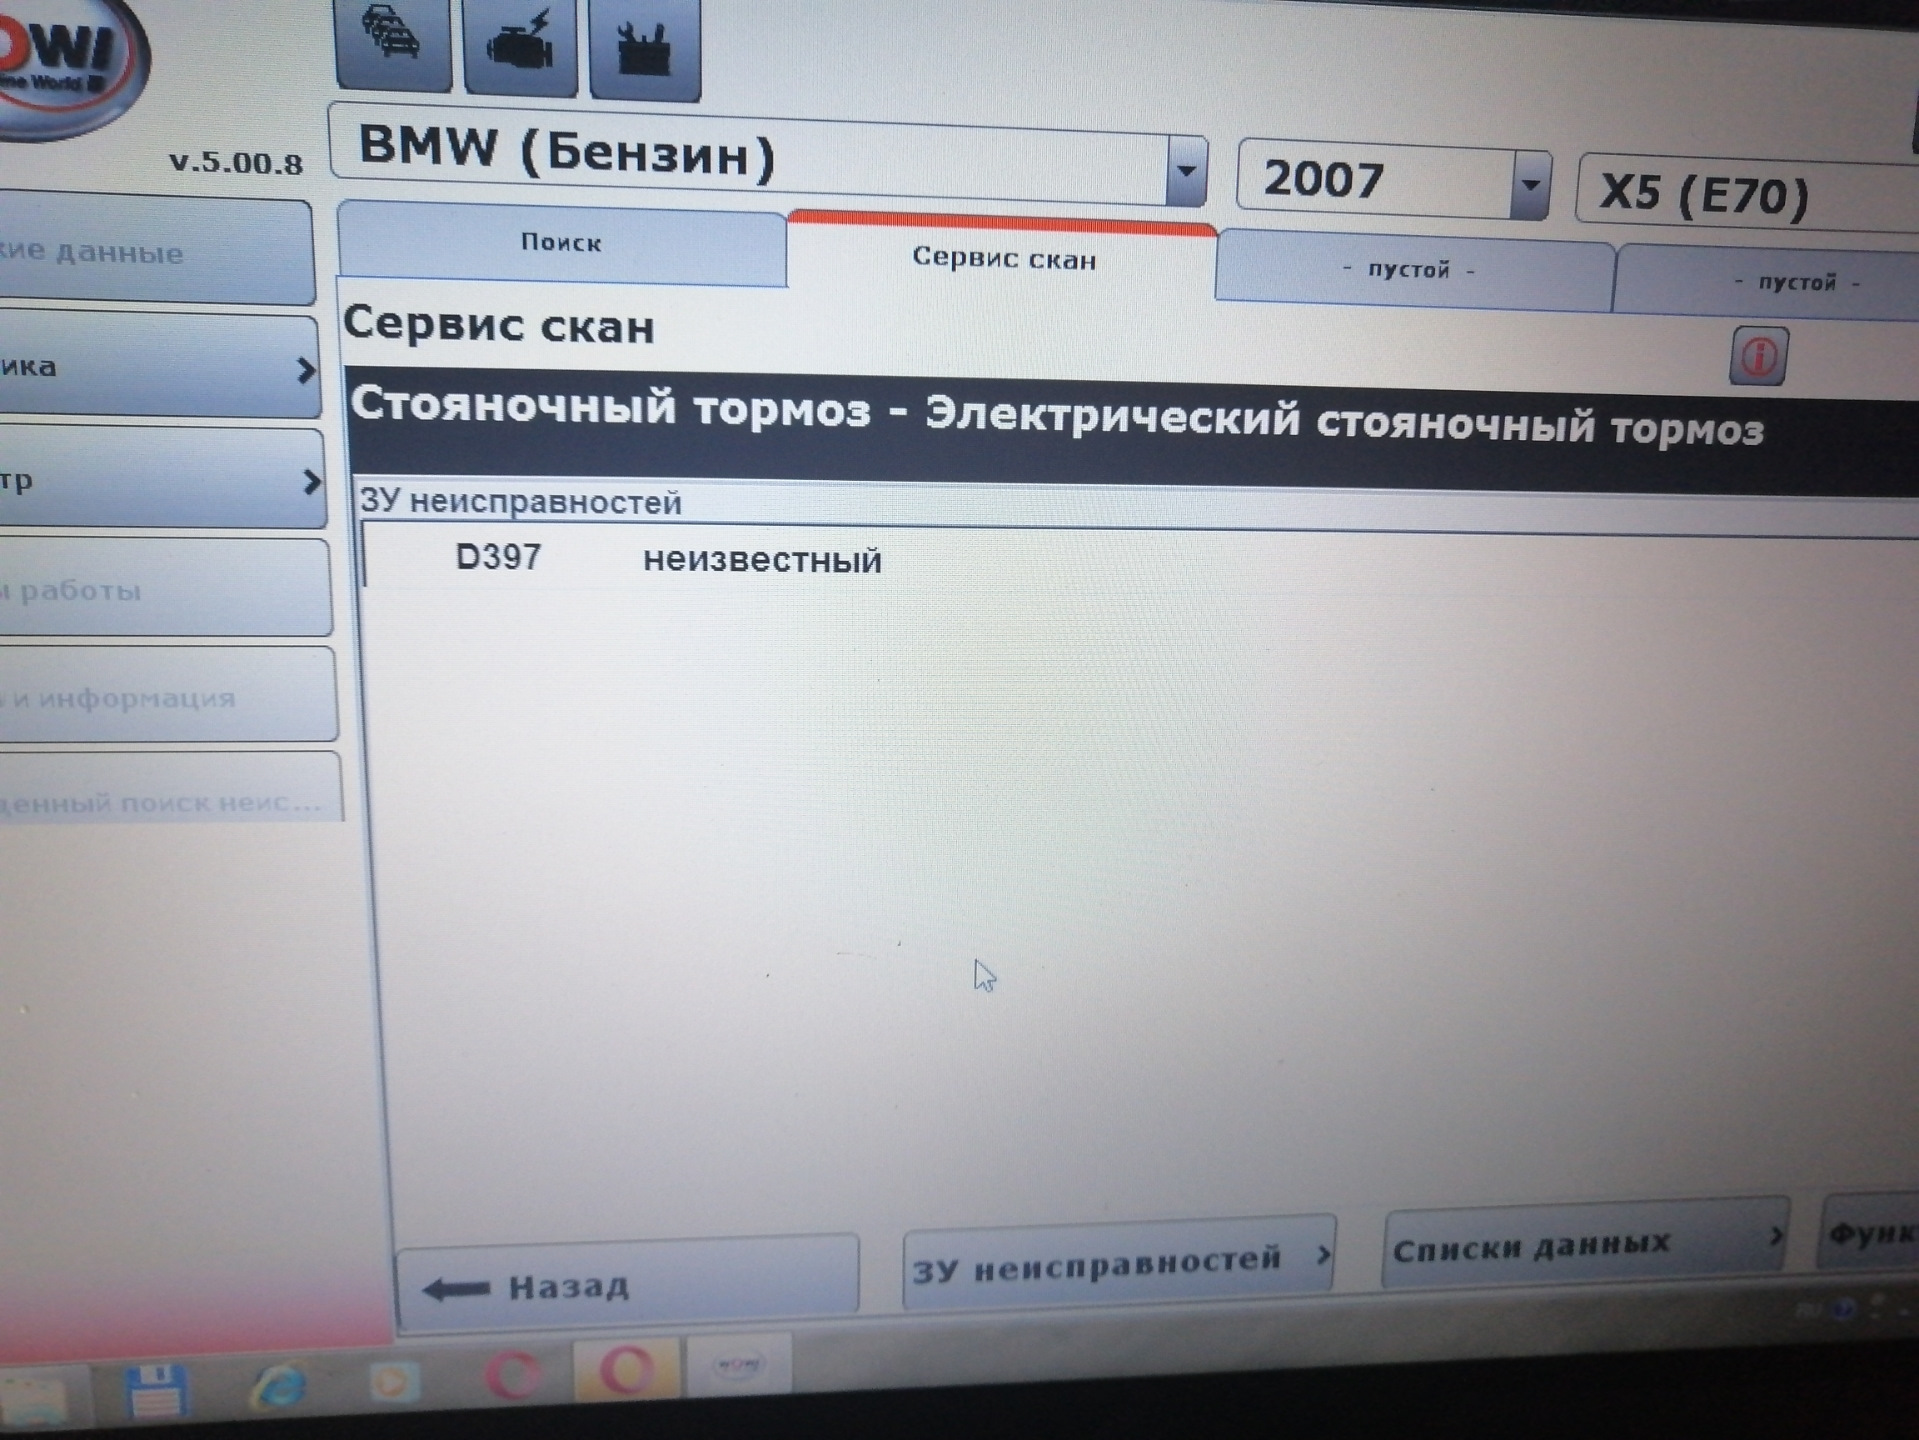The image size is (1919, 1440).
Task: Launch Internet Explorer from the taskbar
Action: 278,1385
